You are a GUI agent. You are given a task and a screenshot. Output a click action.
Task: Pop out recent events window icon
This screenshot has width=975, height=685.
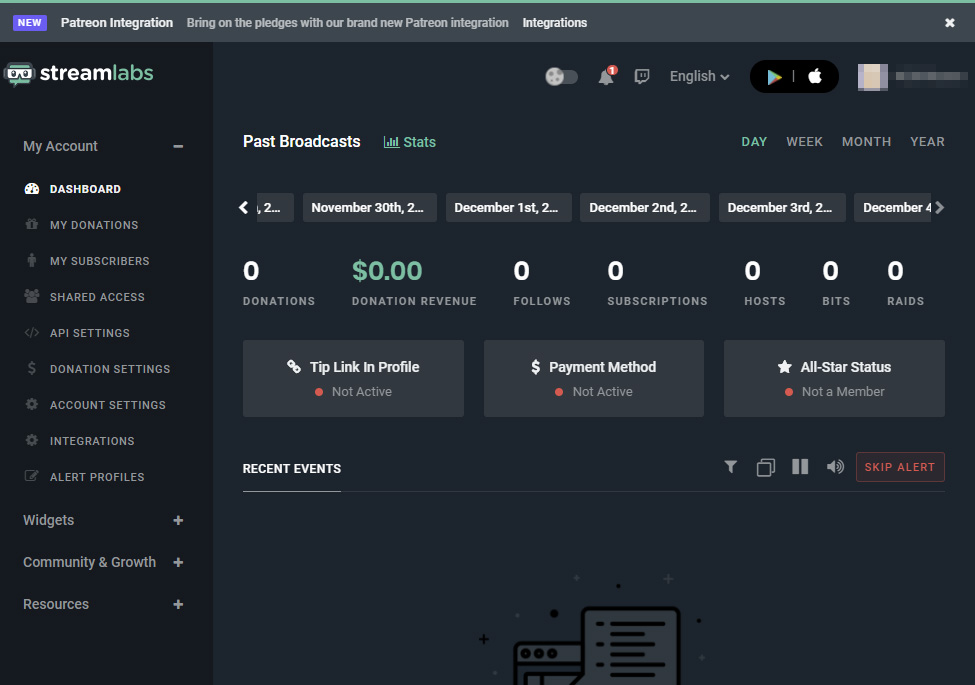coord(765,467)
